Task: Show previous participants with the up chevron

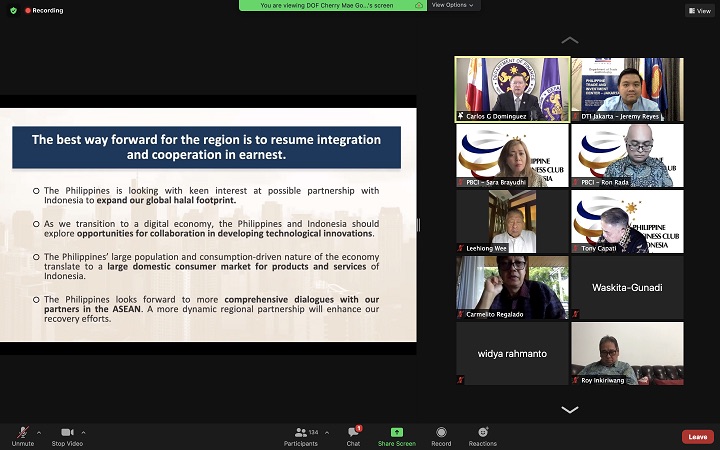Action: tap(569, 40)
